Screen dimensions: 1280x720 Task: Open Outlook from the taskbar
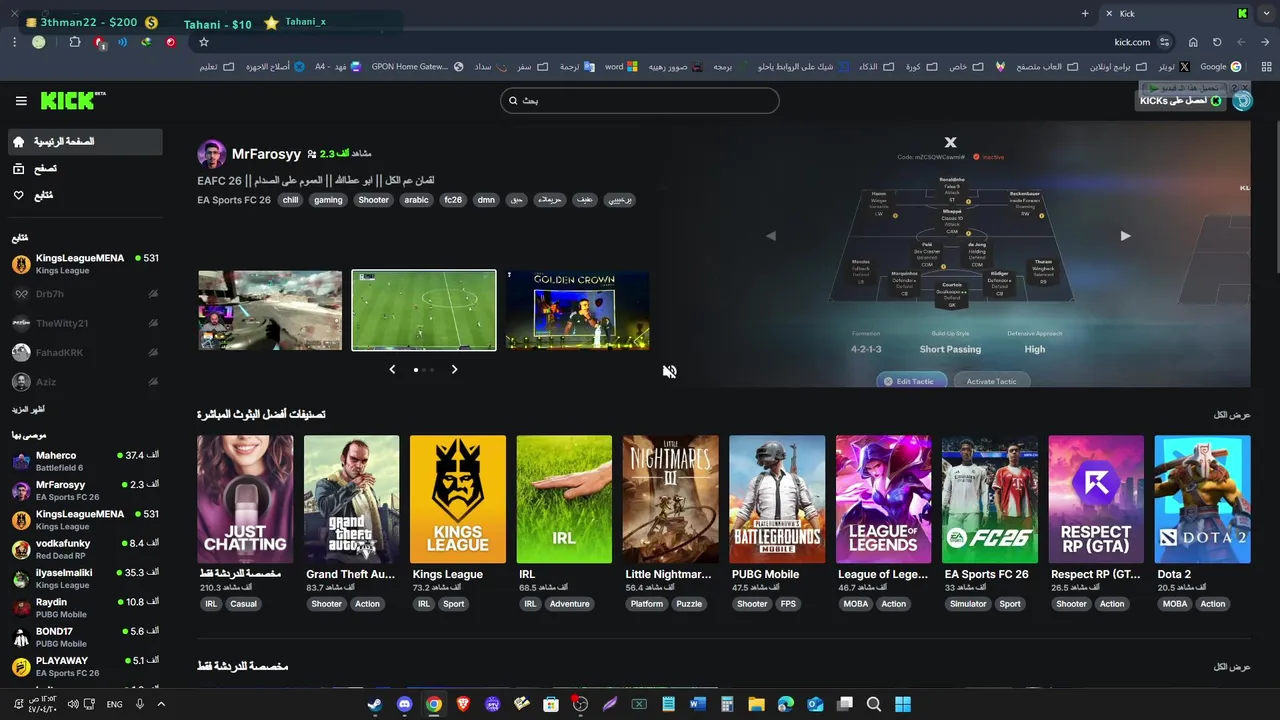pos(815,704)
